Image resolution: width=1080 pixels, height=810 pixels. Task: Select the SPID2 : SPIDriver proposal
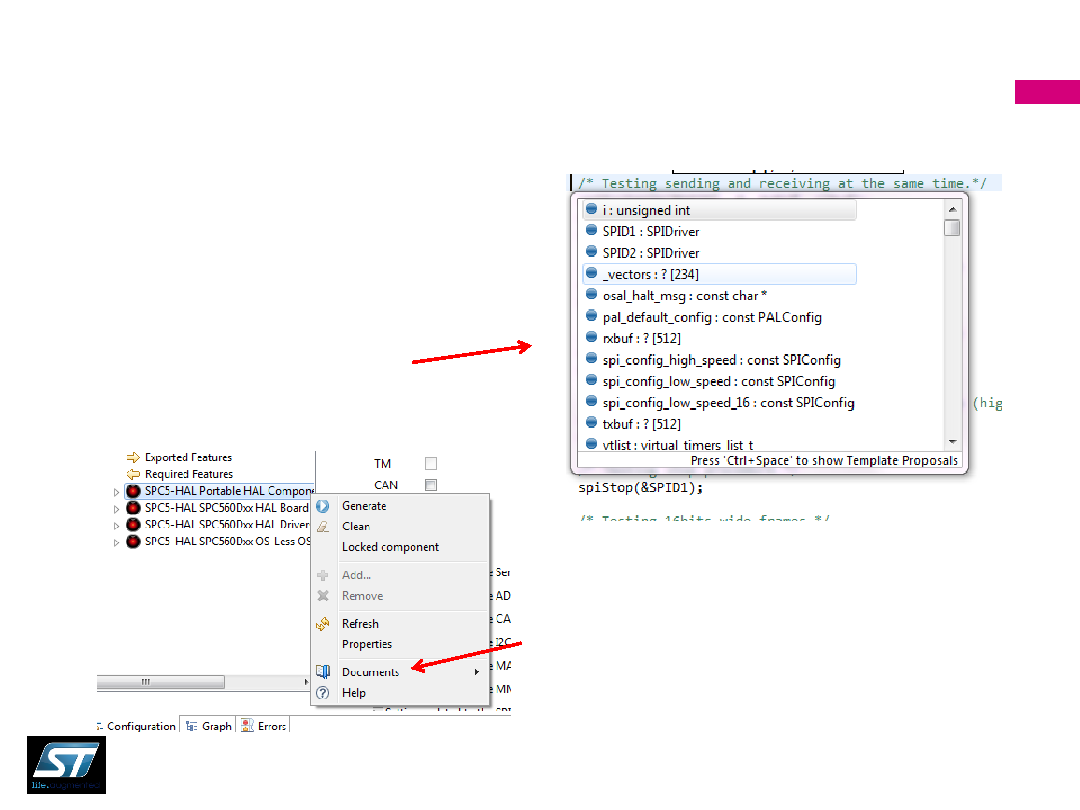(x=720, y=253)
